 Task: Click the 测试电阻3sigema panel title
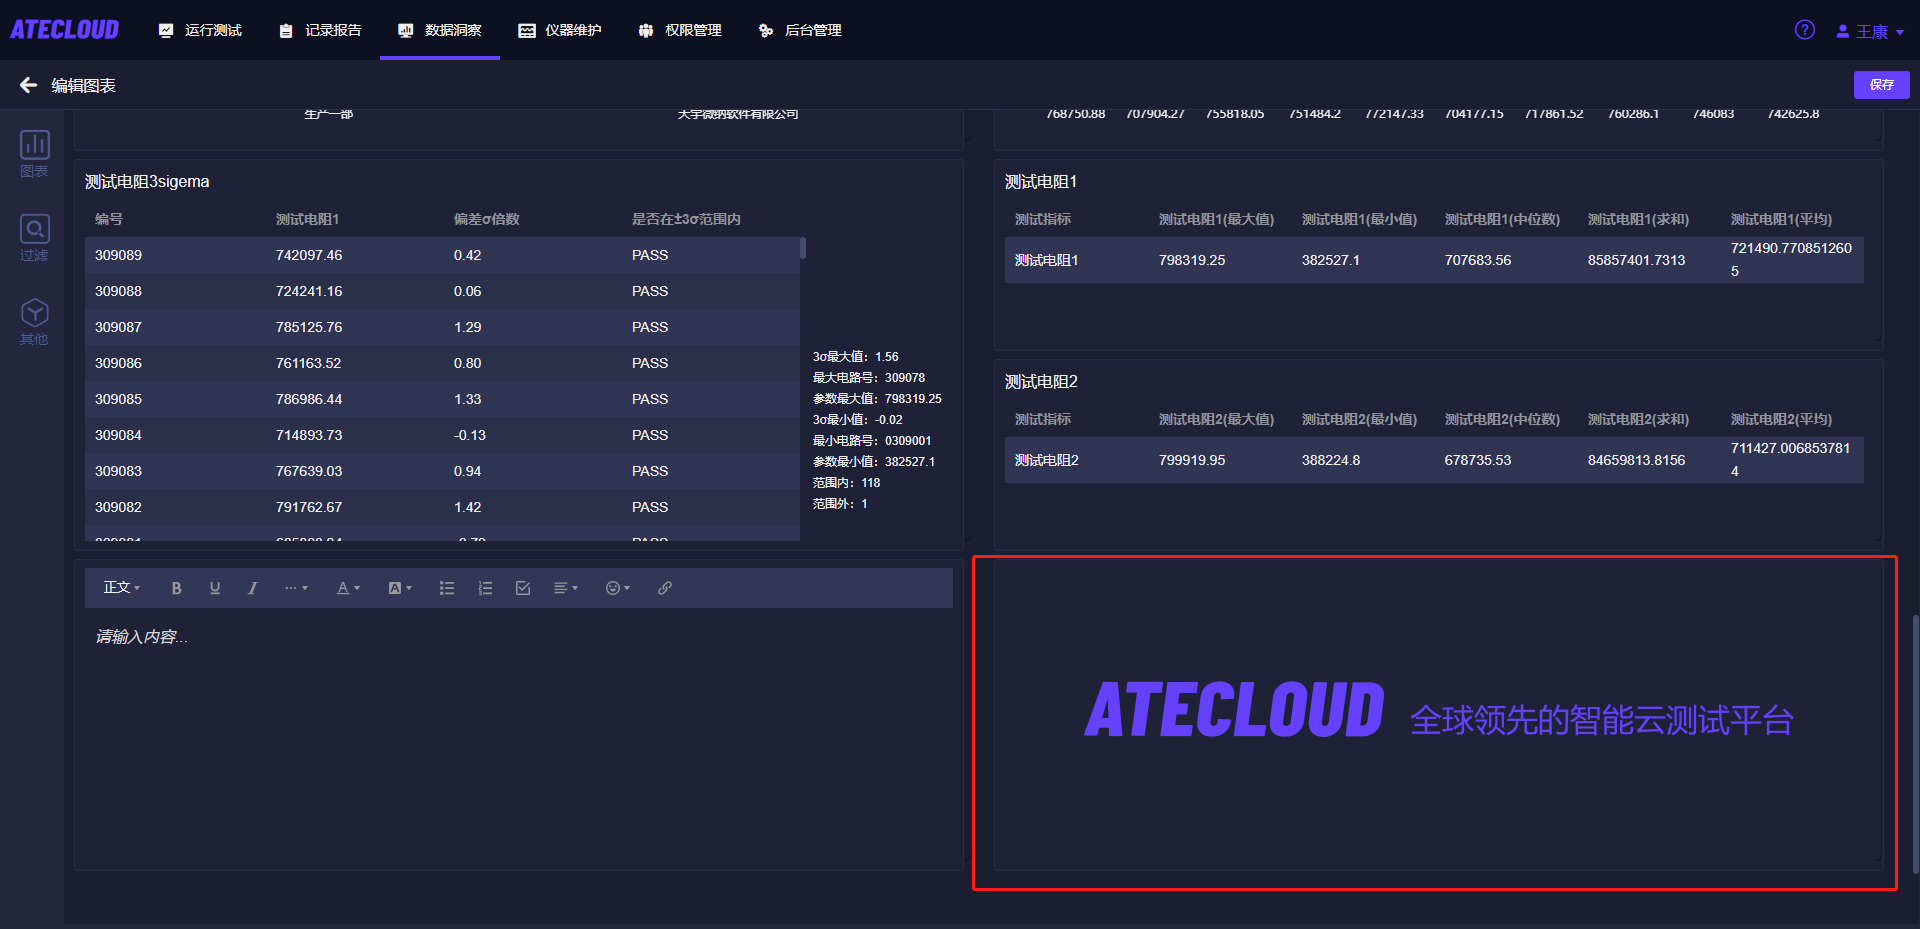(x=147, y=181)
